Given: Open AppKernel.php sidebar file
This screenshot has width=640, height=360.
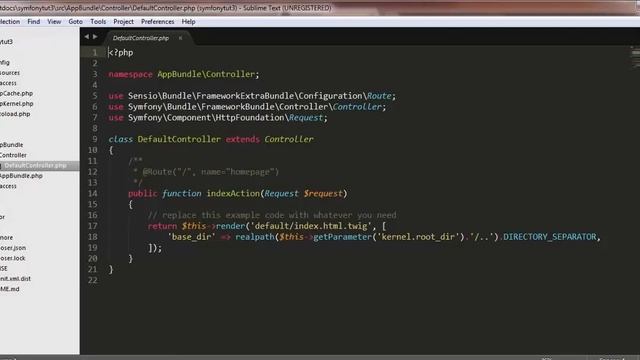Looking at the screenshot, I should click(17, 104).
